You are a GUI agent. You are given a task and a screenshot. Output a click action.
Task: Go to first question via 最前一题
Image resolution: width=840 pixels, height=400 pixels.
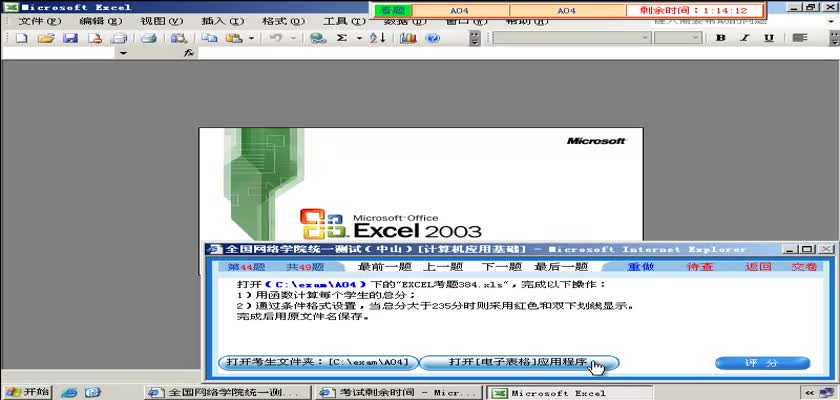coord(385,267)
